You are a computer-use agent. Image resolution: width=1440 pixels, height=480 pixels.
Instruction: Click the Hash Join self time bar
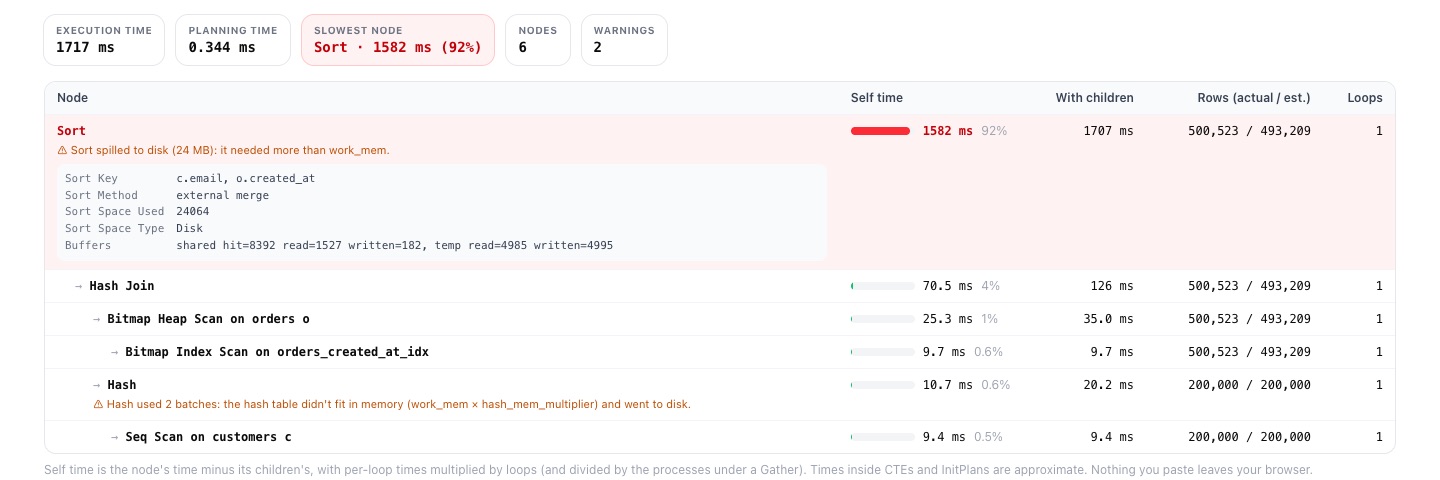click(x=883, y=286)
